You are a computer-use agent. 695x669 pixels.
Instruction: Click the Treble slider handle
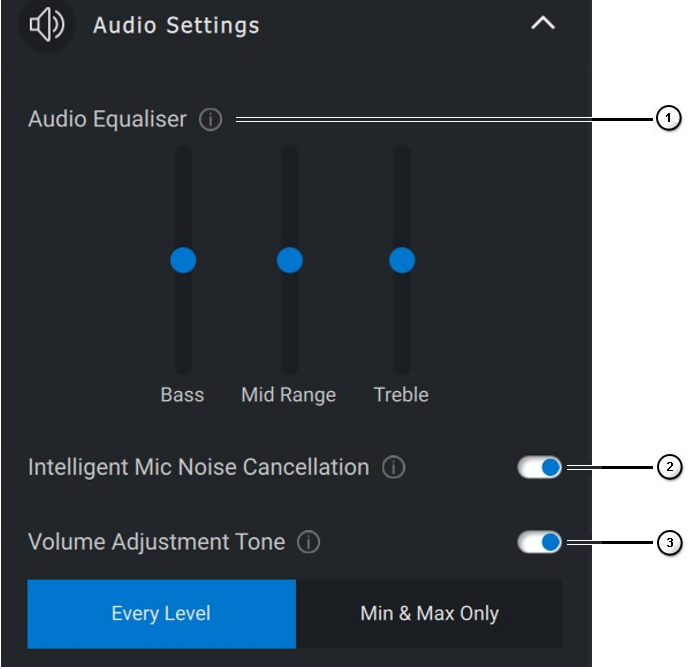(402, 260)
